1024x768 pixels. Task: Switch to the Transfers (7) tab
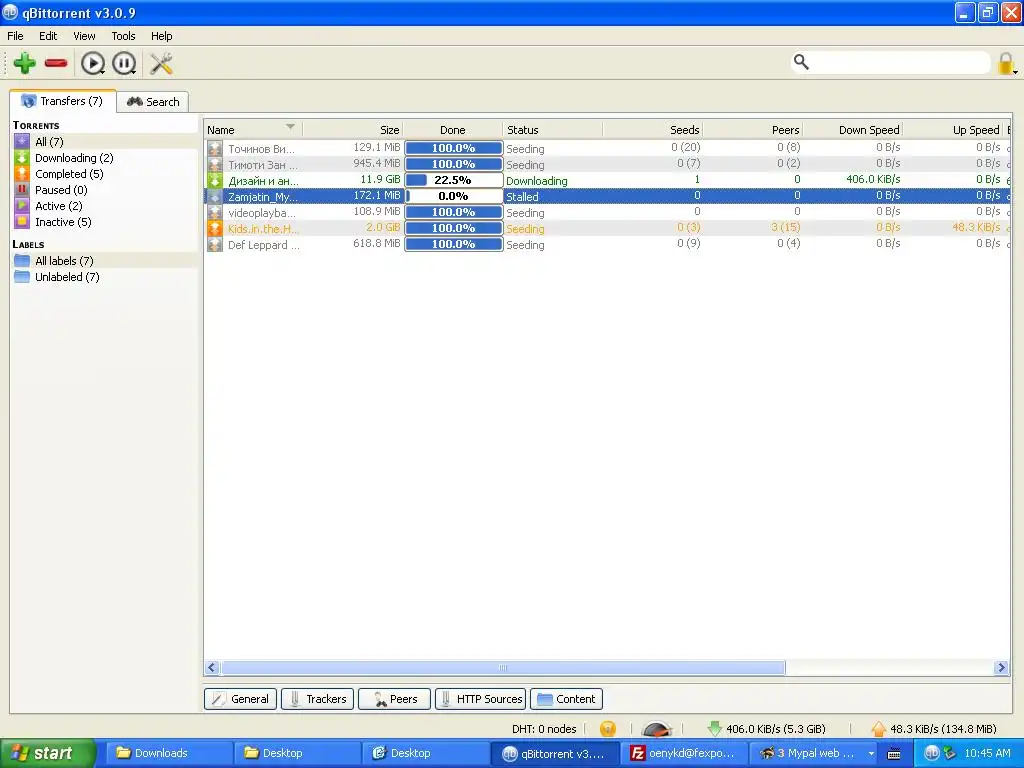click(63, 101)
